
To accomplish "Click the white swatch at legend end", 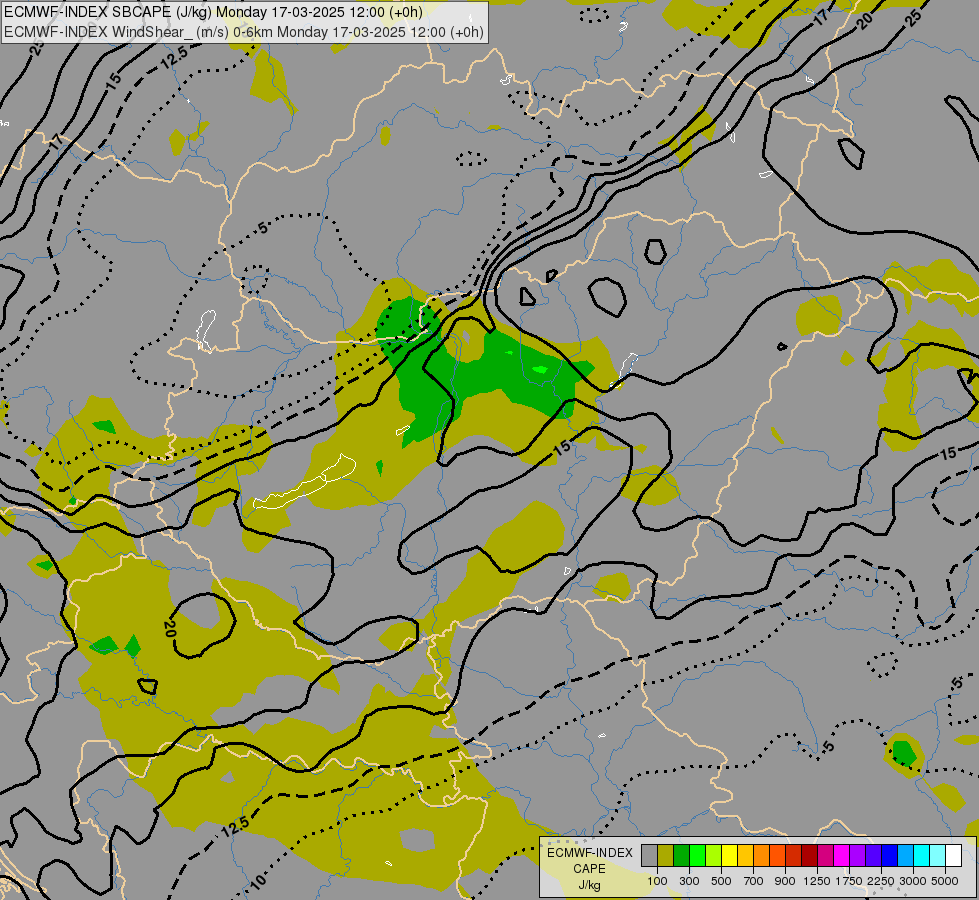I will point(953,855).
